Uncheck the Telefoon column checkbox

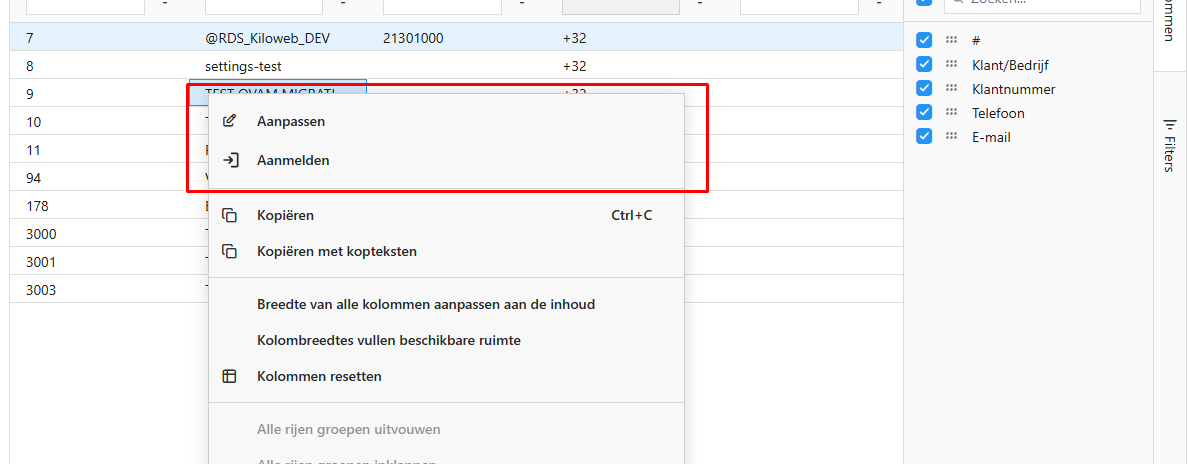coord(925,113)
